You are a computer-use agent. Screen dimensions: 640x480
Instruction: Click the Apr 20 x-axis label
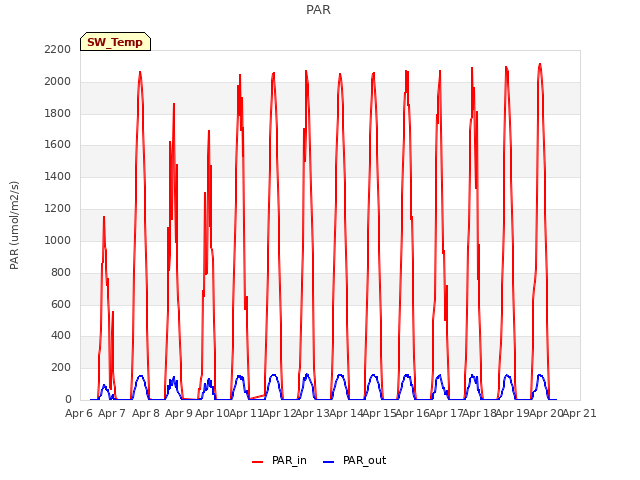pyautogui.click(x=546, y=413)
